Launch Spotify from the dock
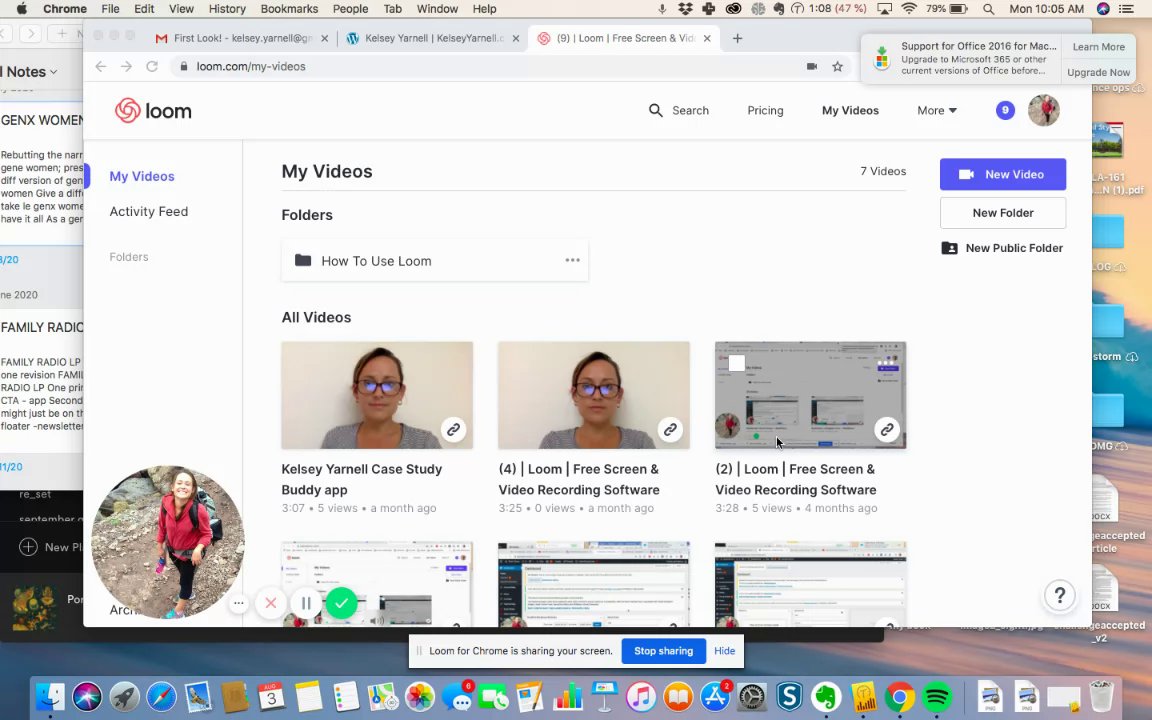 (937, 696)
